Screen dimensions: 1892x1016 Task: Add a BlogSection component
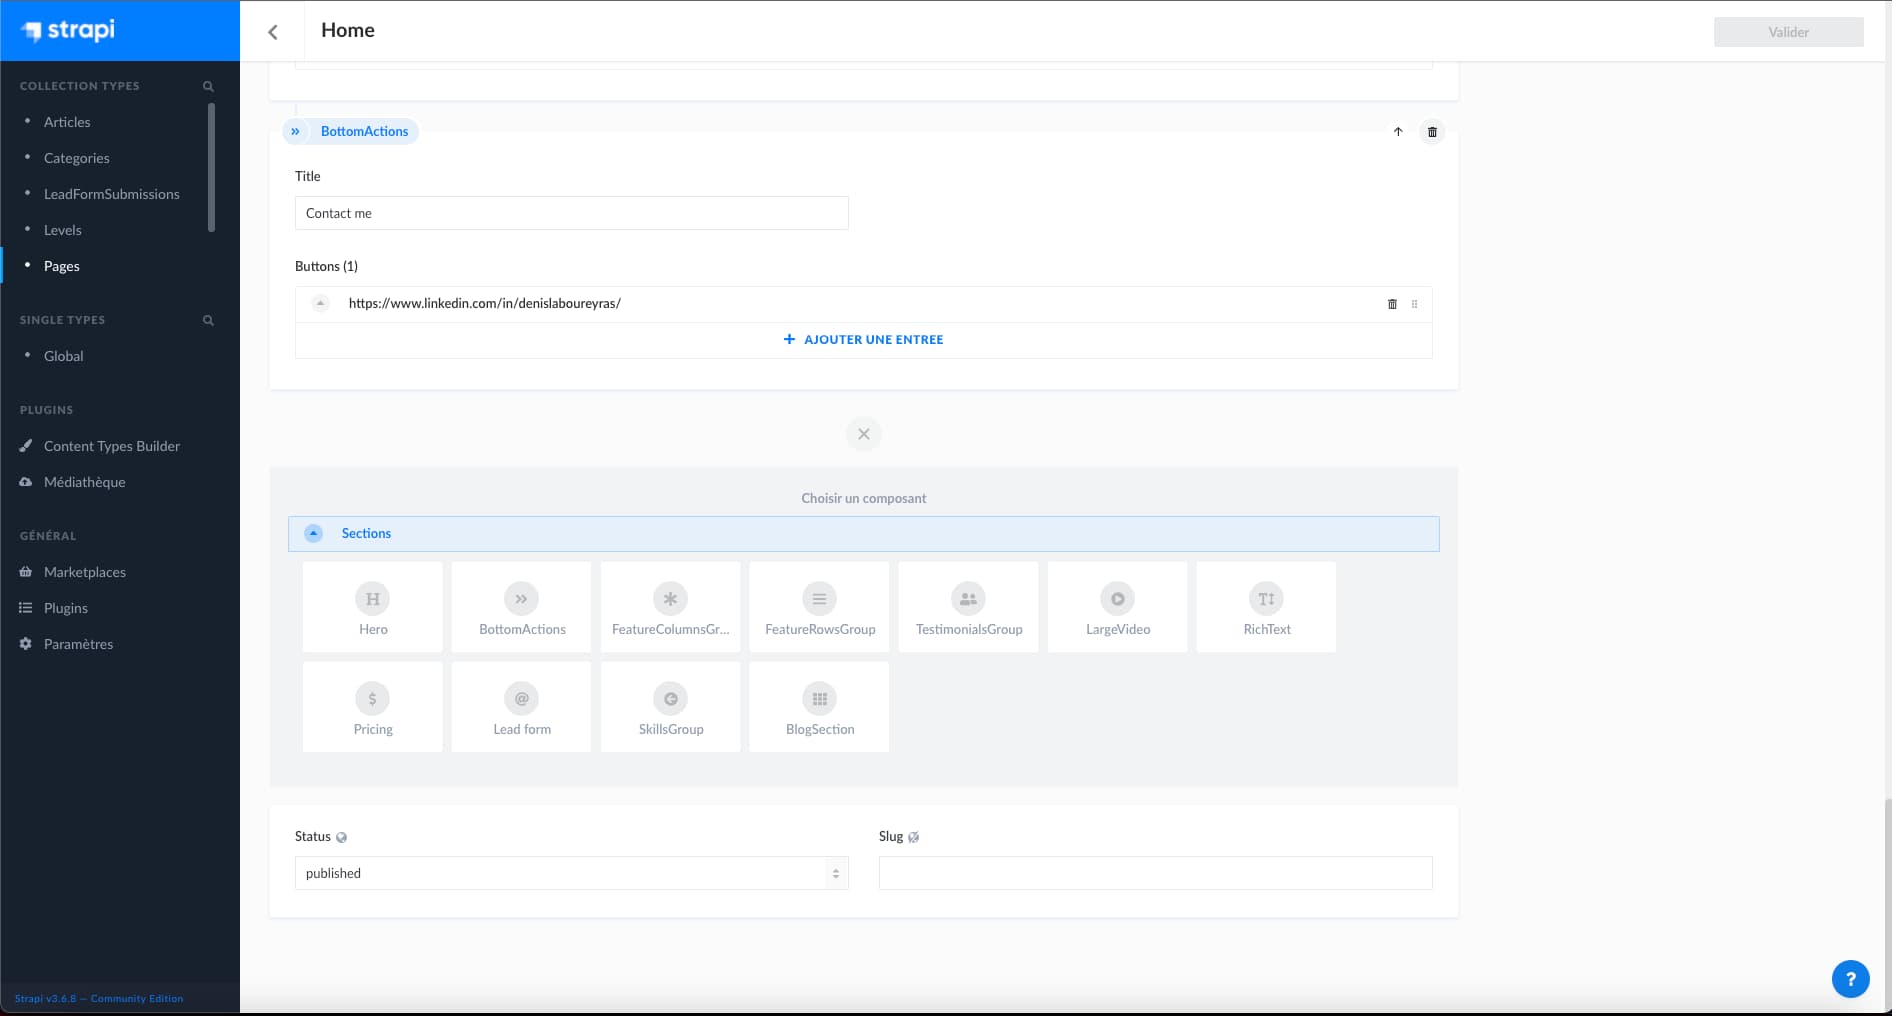point(818,706)
